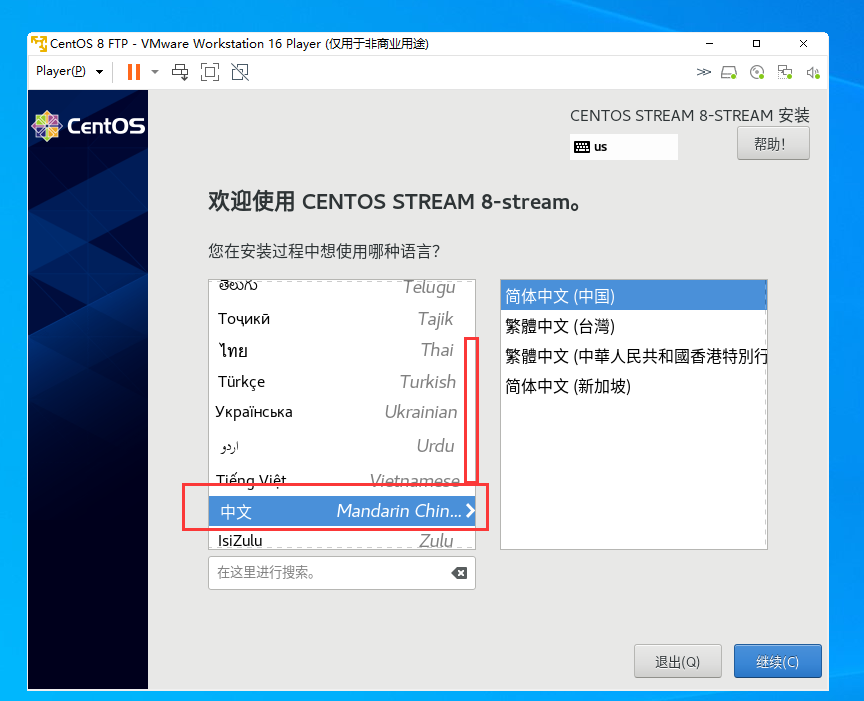Select Telugu in the language list
864x701 pixels.
(x=342, y=287)
